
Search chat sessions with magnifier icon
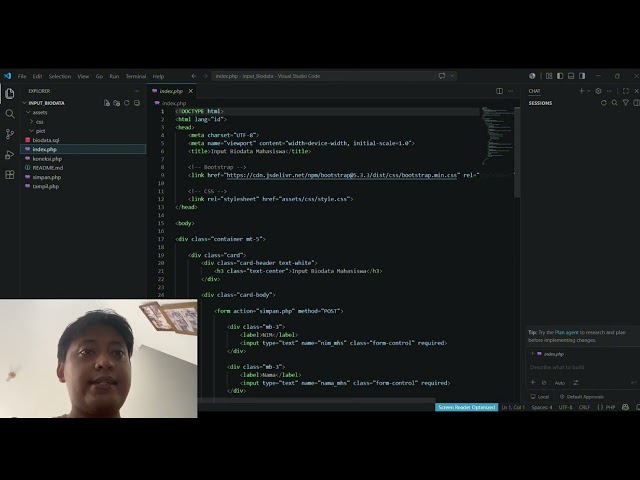click(x=615, y=103)
